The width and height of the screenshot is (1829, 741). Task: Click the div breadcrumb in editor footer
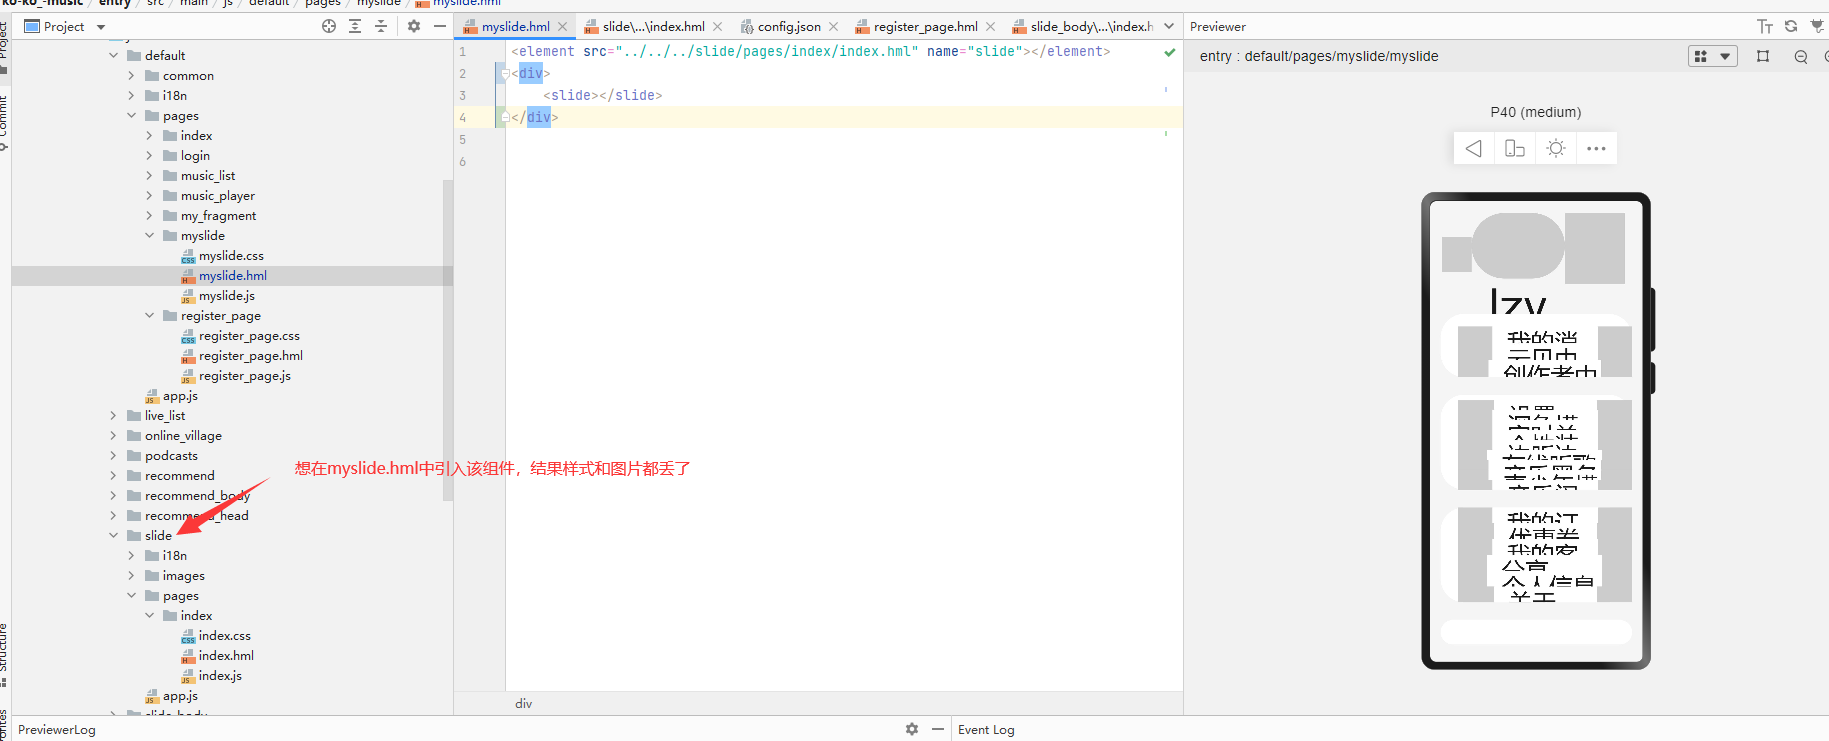pyautogui.click(x=524, y=704)
